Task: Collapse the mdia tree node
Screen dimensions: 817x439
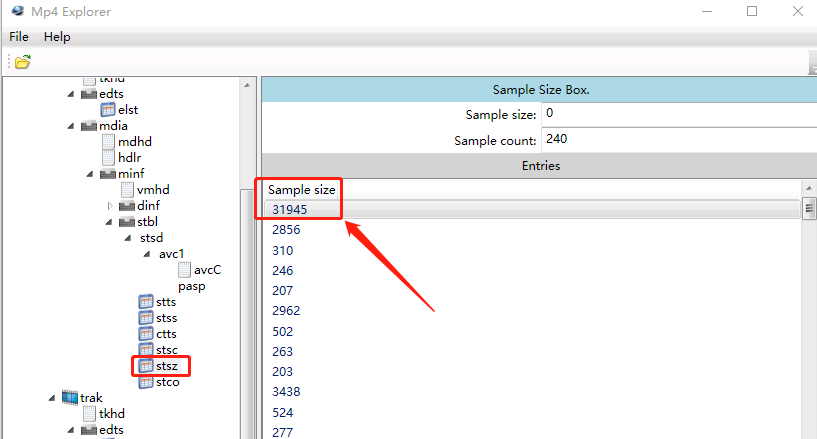Action: (x=72, y=126)
